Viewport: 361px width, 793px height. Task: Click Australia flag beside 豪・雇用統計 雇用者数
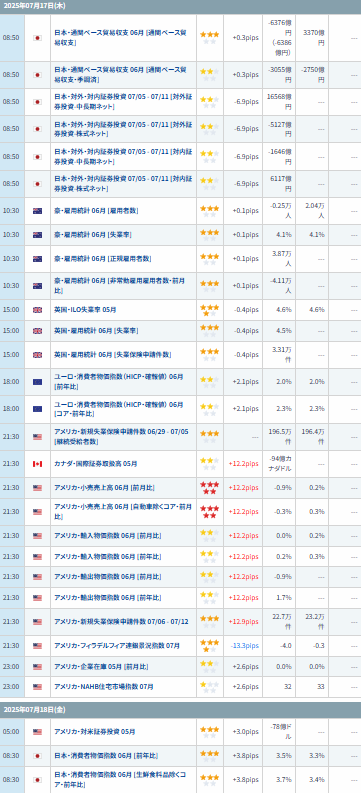[x=37, y=211]
